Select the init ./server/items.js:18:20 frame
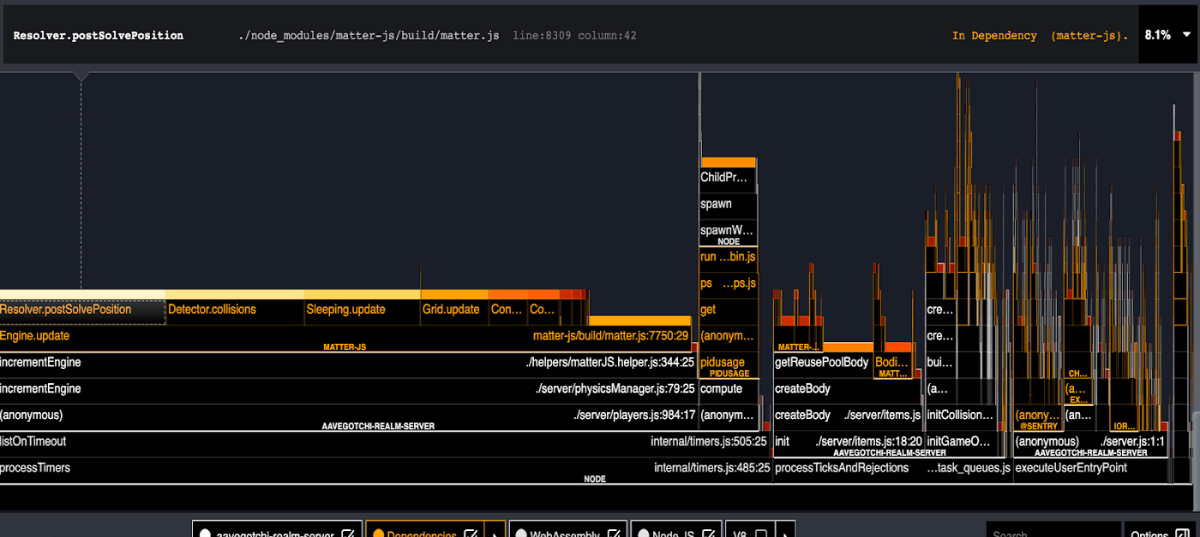 click(847, 442)
